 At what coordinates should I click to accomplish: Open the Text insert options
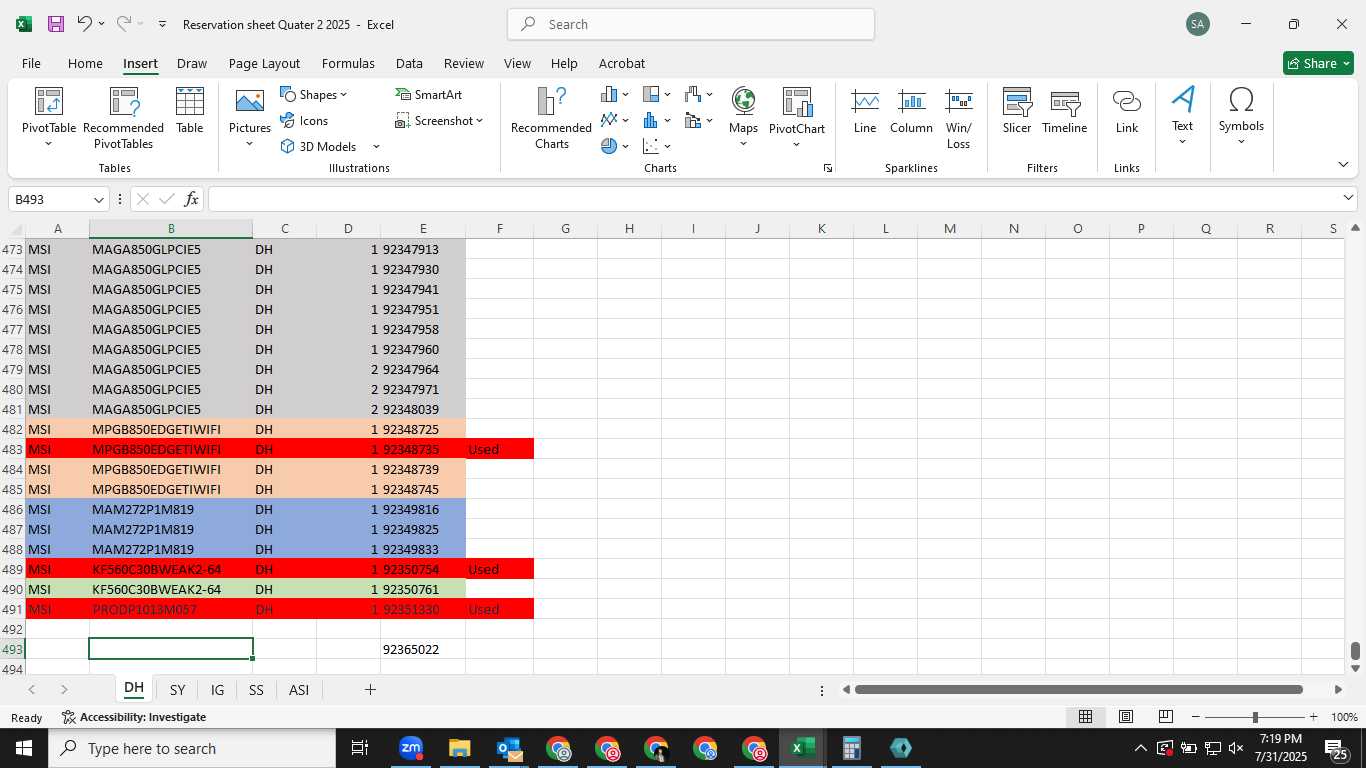point(1183,116)
